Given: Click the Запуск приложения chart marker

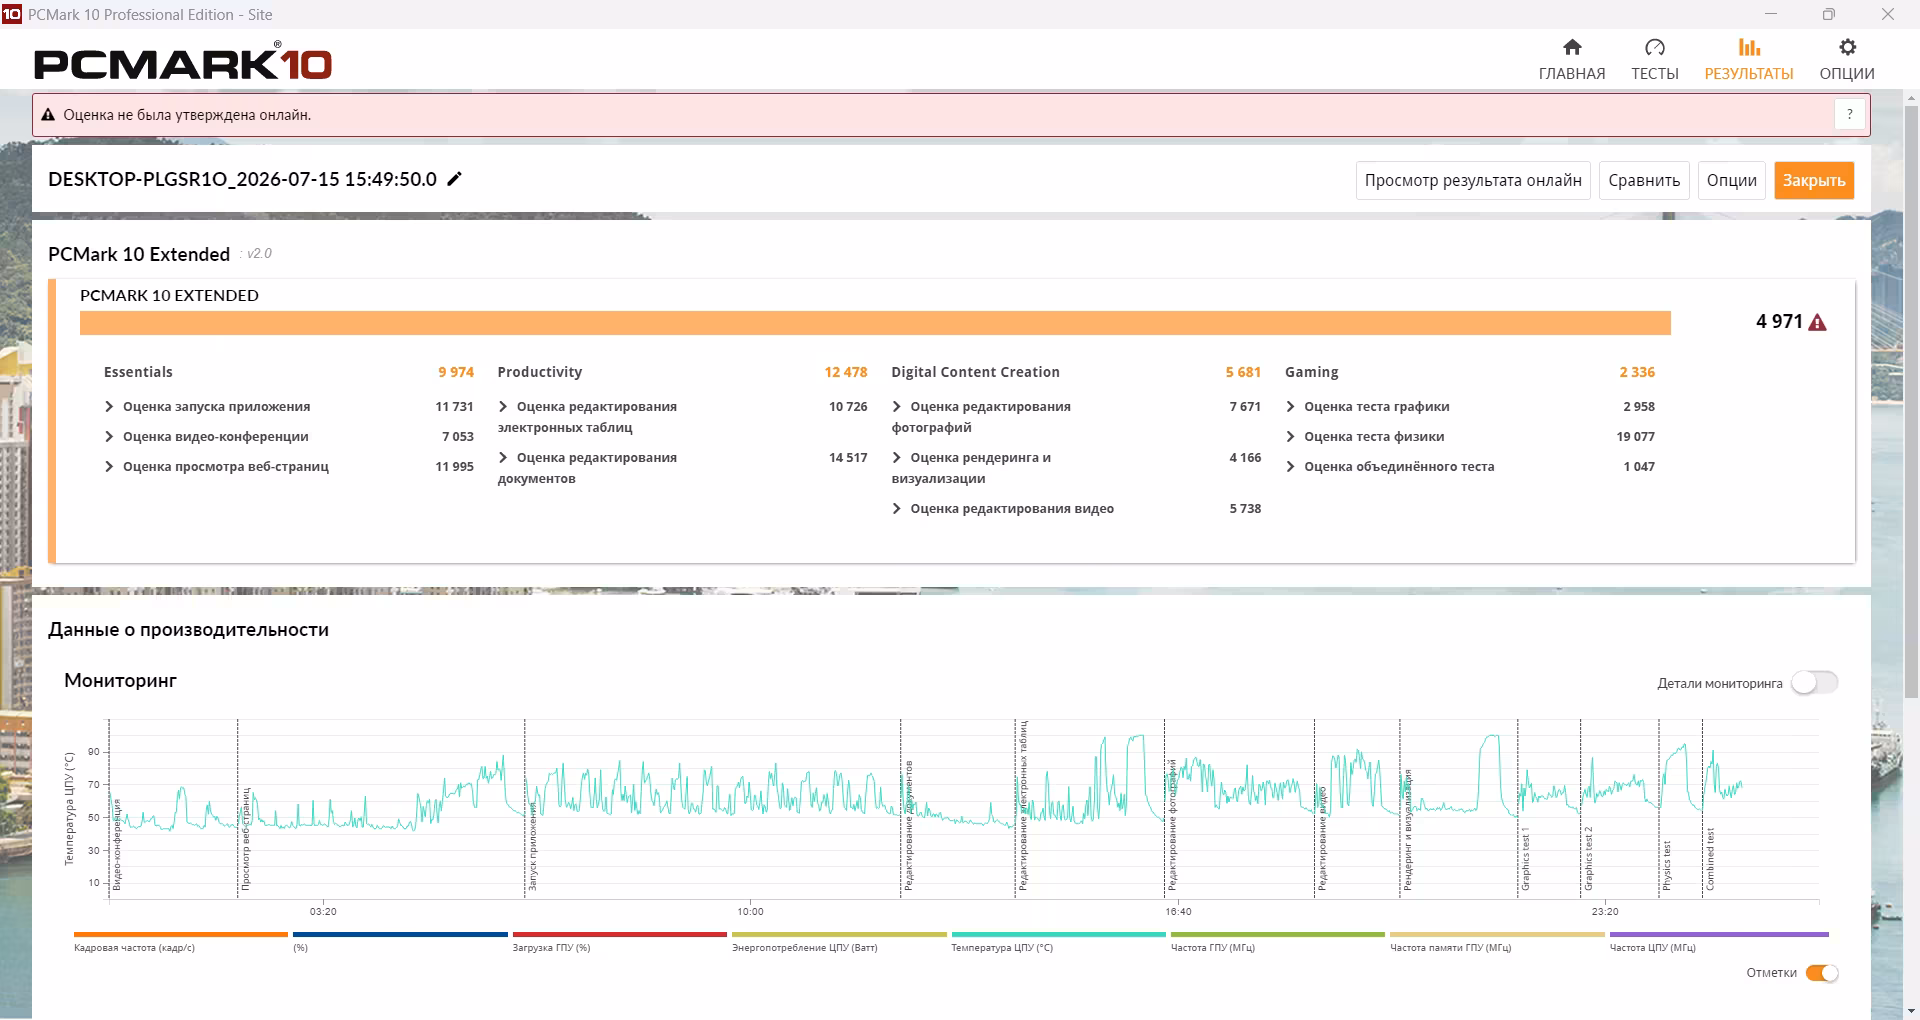Looking at the screenshot, I should (x=533, y=846).
